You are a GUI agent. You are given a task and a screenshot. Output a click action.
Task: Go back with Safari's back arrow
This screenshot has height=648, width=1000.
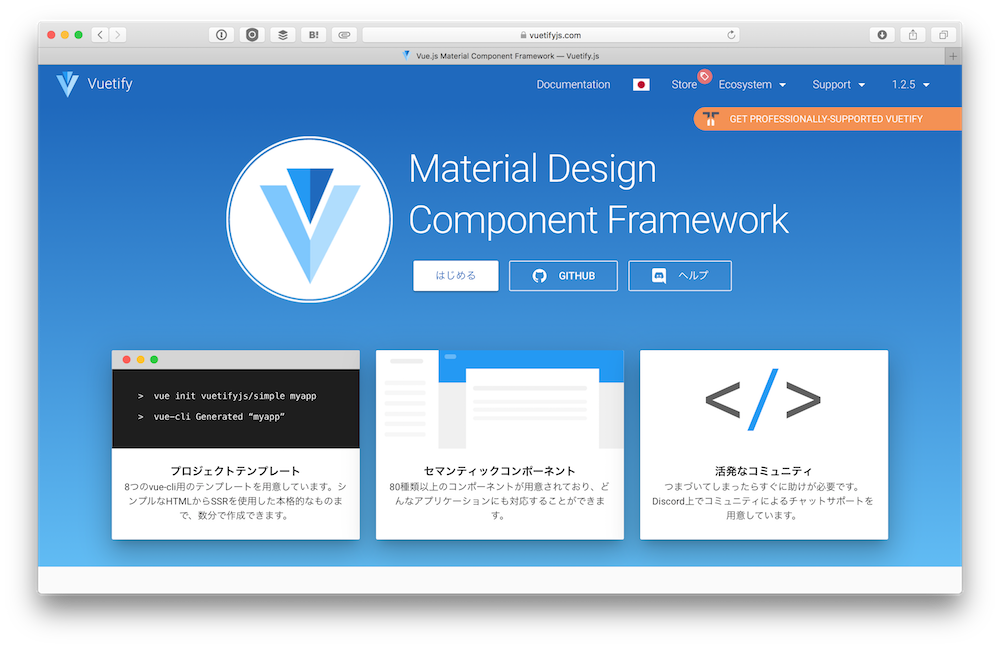point(100,35)
